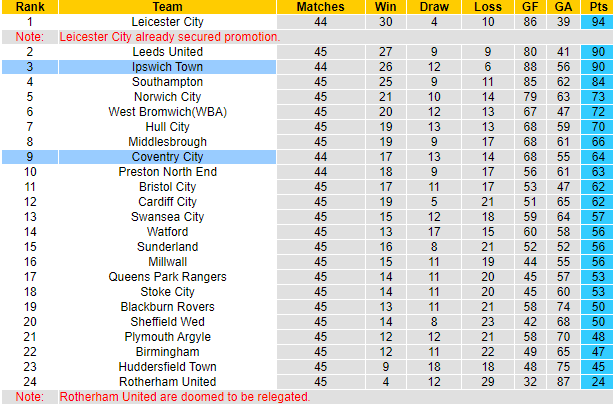Image resolution: width=613 pixels, height=404 pixels.
Task: Click the Leicester City promotion note
Action: 170,36
